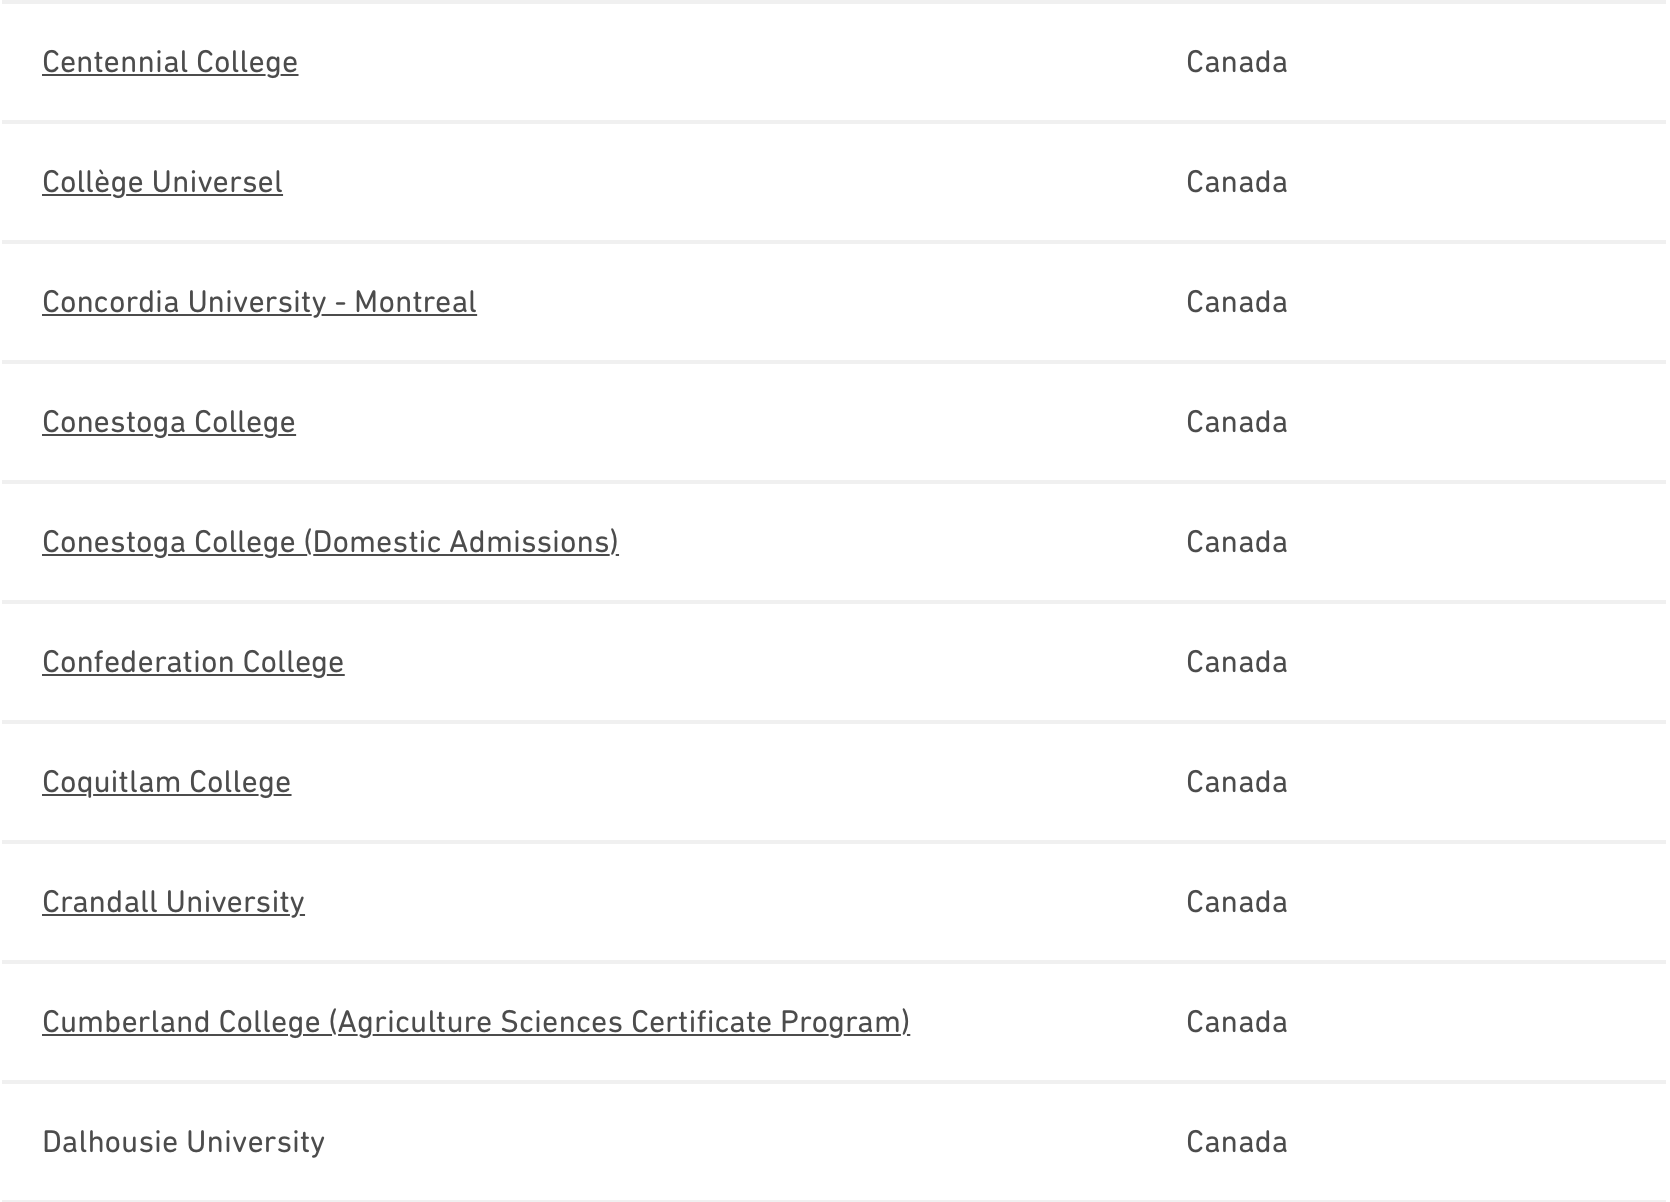
Task: Click Canada in the Collège Universel row
Action: [x=1236, y=182]
